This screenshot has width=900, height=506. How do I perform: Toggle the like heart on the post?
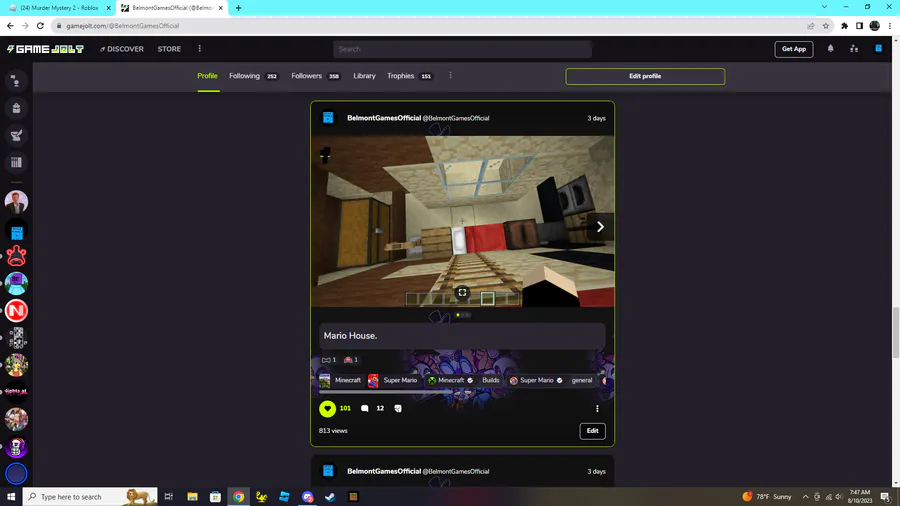(x=327, y=408)
